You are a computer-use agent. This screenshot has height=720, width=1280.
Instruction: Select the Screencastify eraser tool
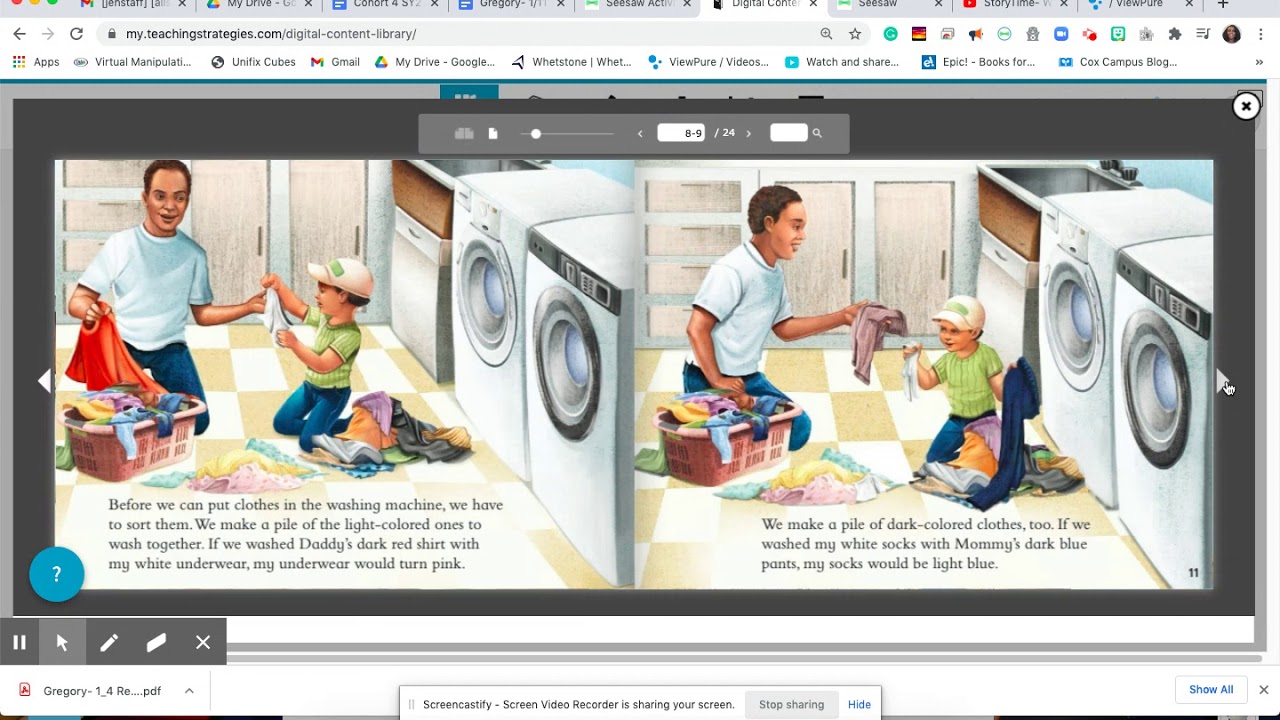click(x=156, y=642)
